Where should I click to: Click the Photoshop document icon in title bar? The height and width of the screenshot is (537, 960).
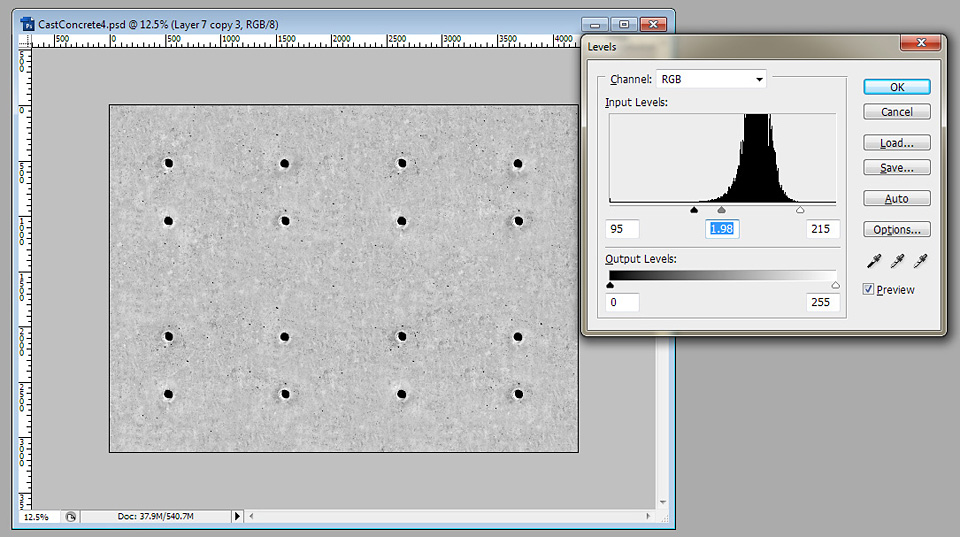pos(28,23)
